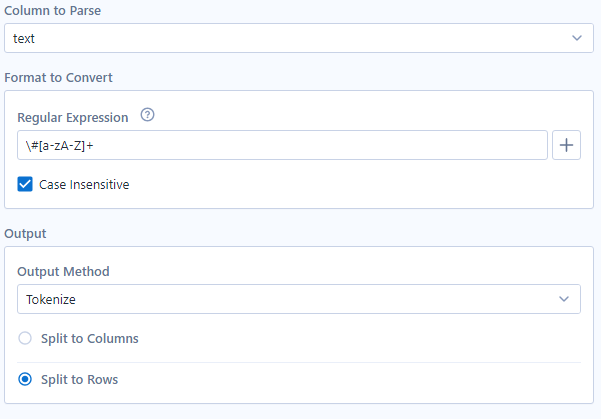
Task: Click the plus button beside the regex field
Action: coord(567,145)
